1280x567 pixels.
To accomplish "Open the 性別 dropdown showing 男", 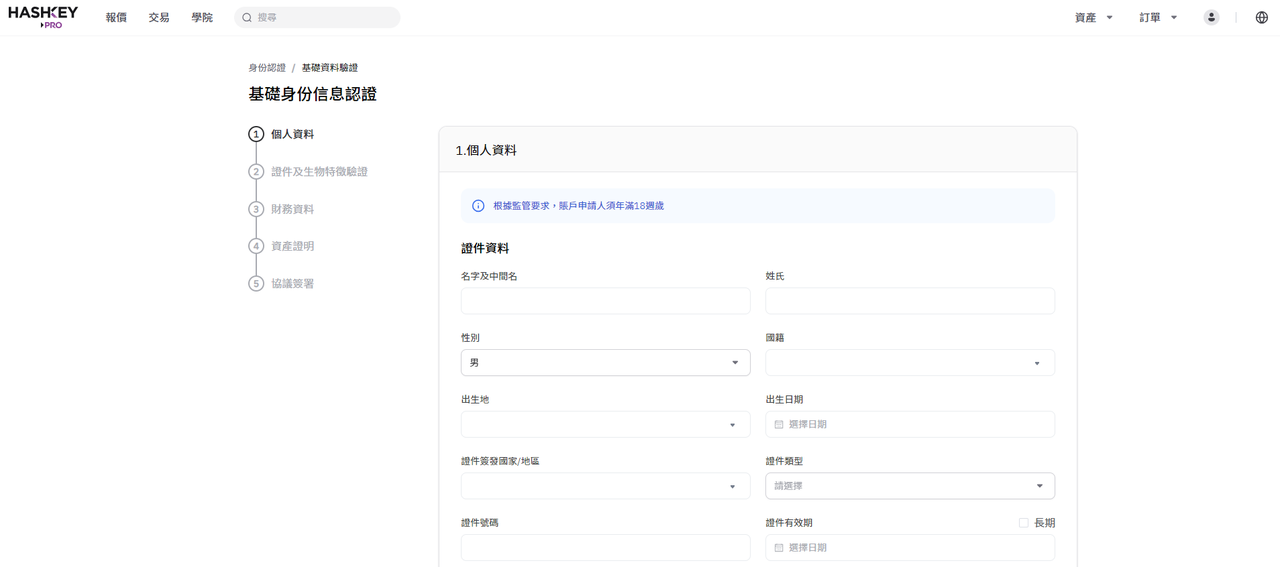I will click(605, 363).
